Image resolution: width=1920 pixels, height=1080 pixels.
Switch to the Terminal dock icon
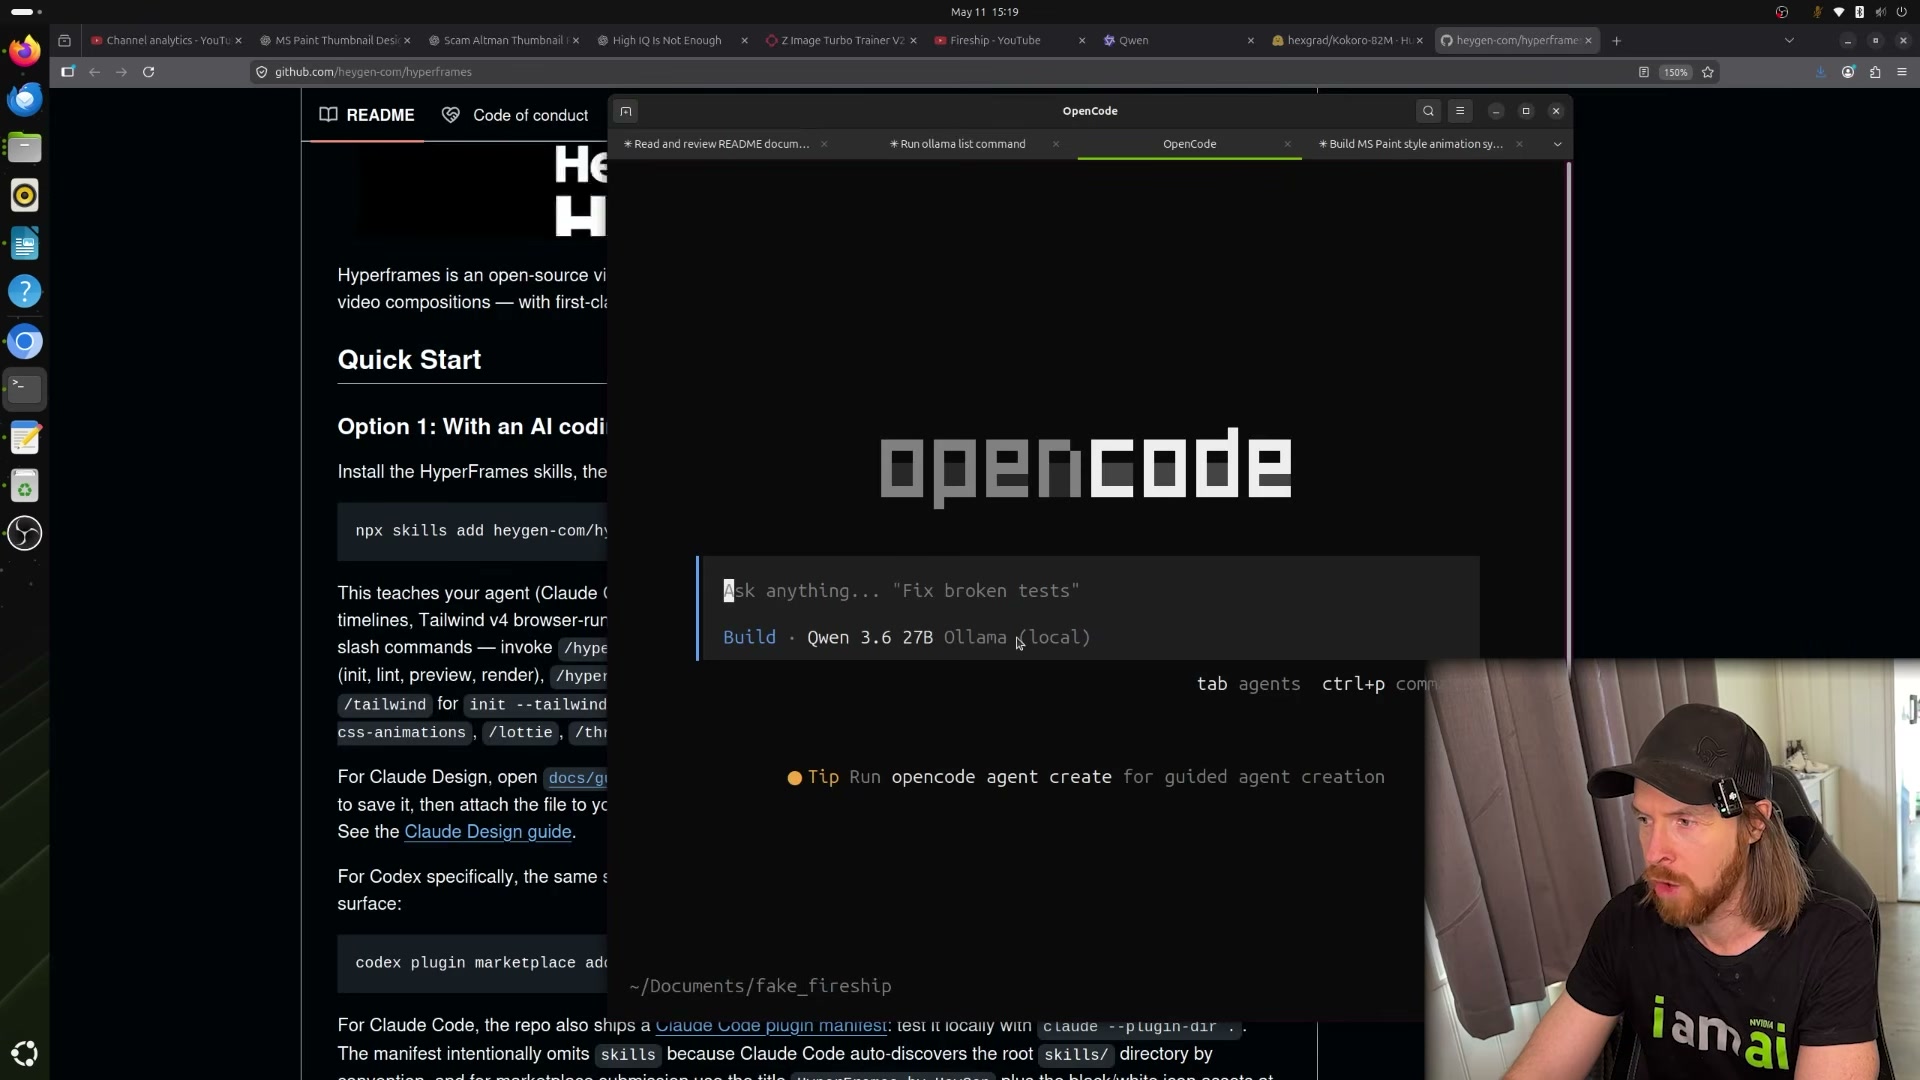coord(25,388)
